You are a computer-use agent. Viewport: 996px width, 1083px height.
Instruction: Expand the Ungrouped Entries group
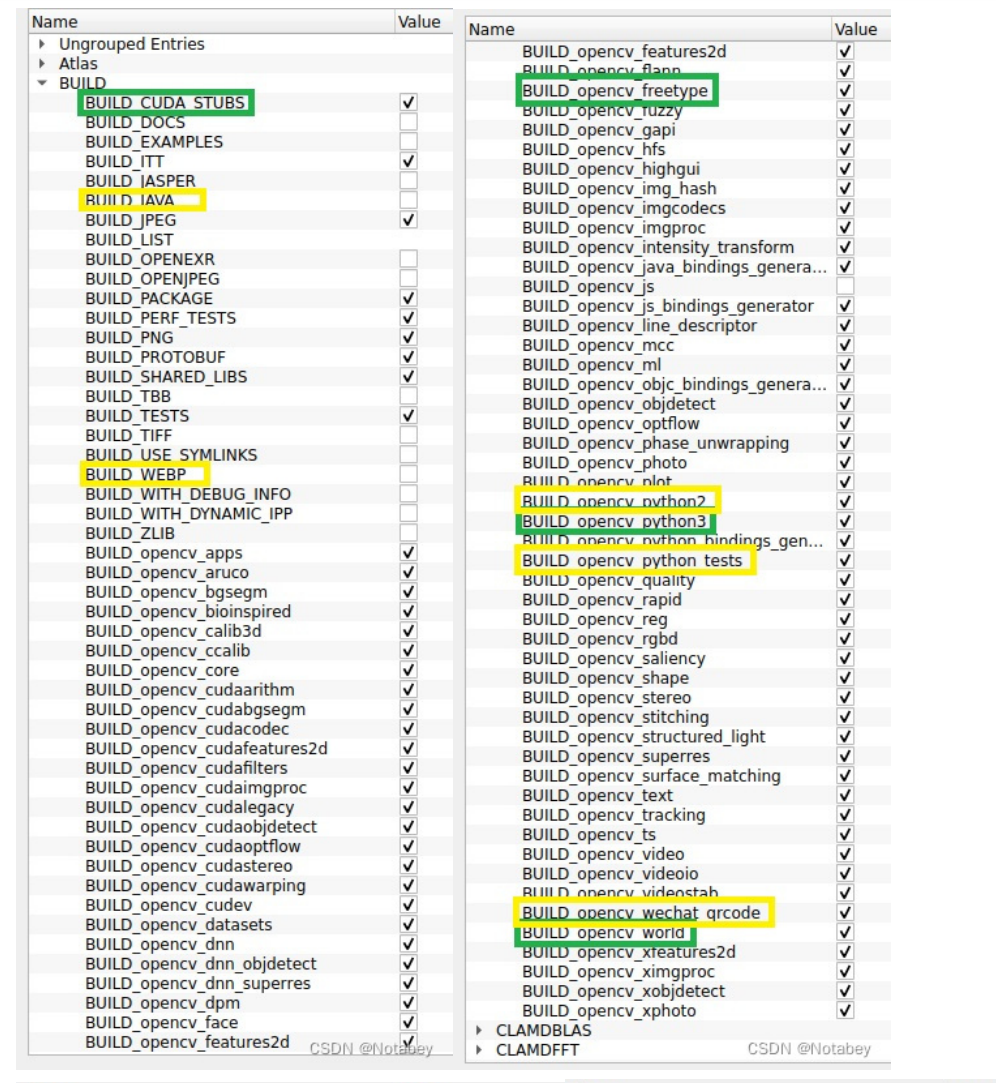point(42,44)
